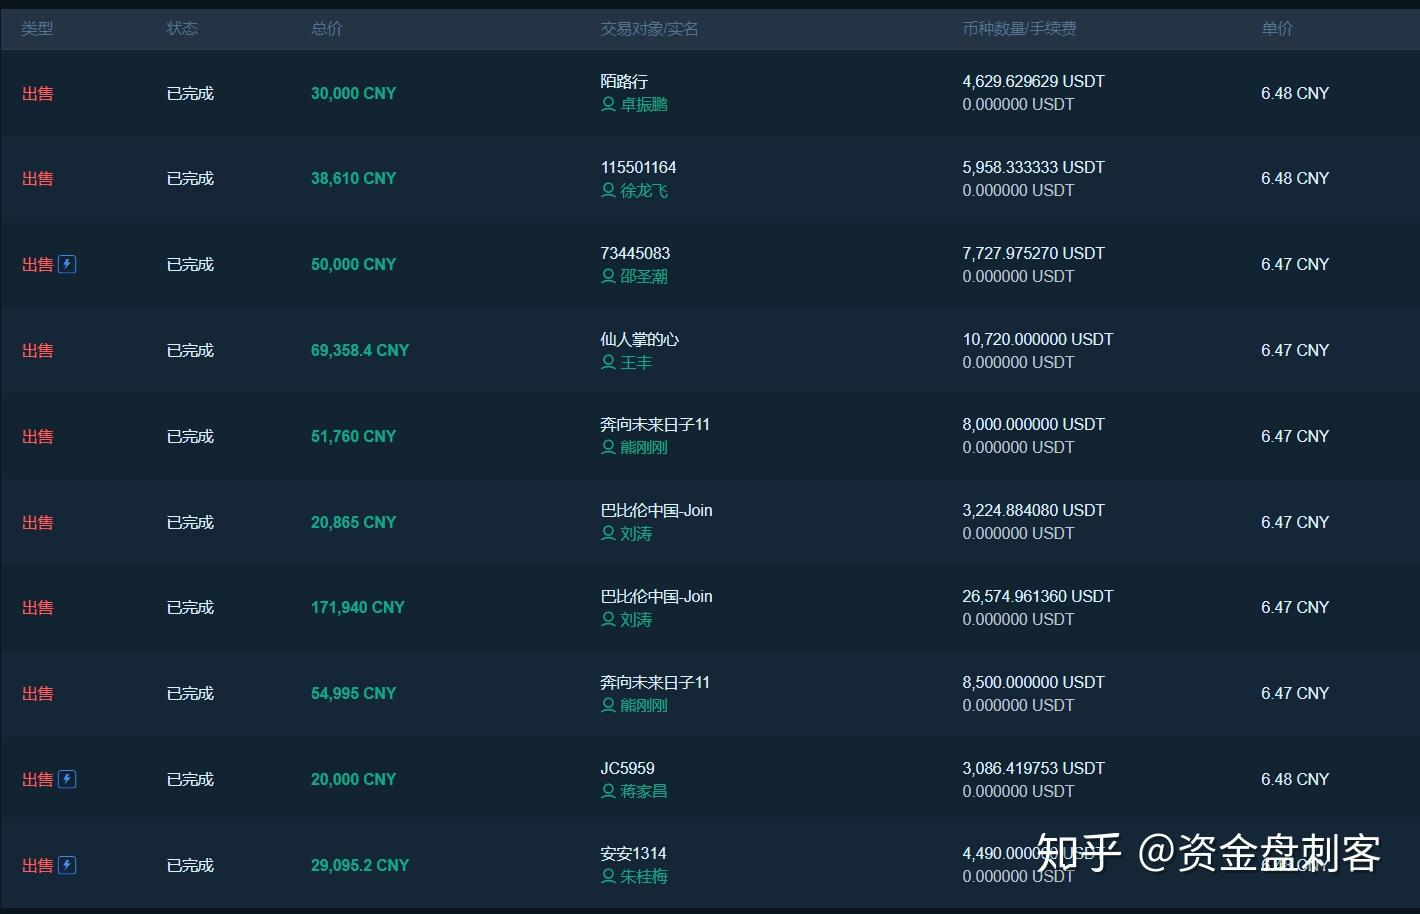
Task: Open 奔向未来日子11 in the 51,760 CNY row
Action: click(655, 424)
